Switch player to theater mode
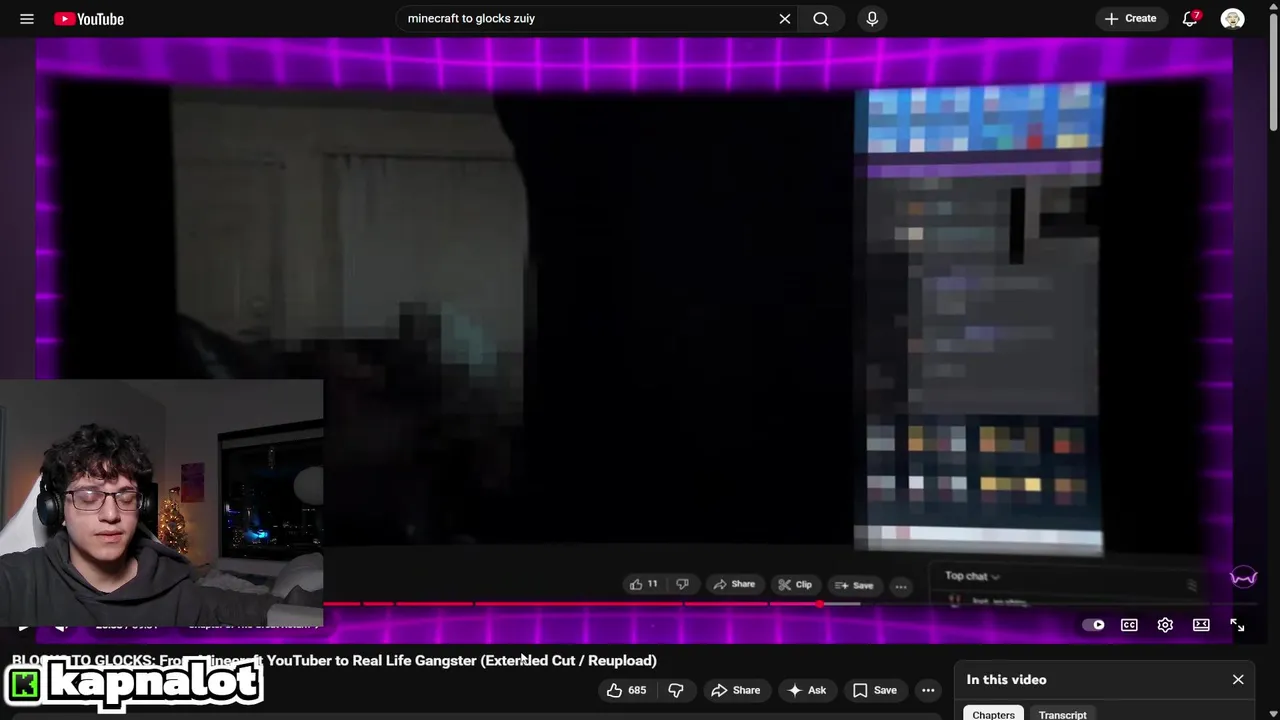This screenshot has height=720, width=1280. (x=1201, y=625)
